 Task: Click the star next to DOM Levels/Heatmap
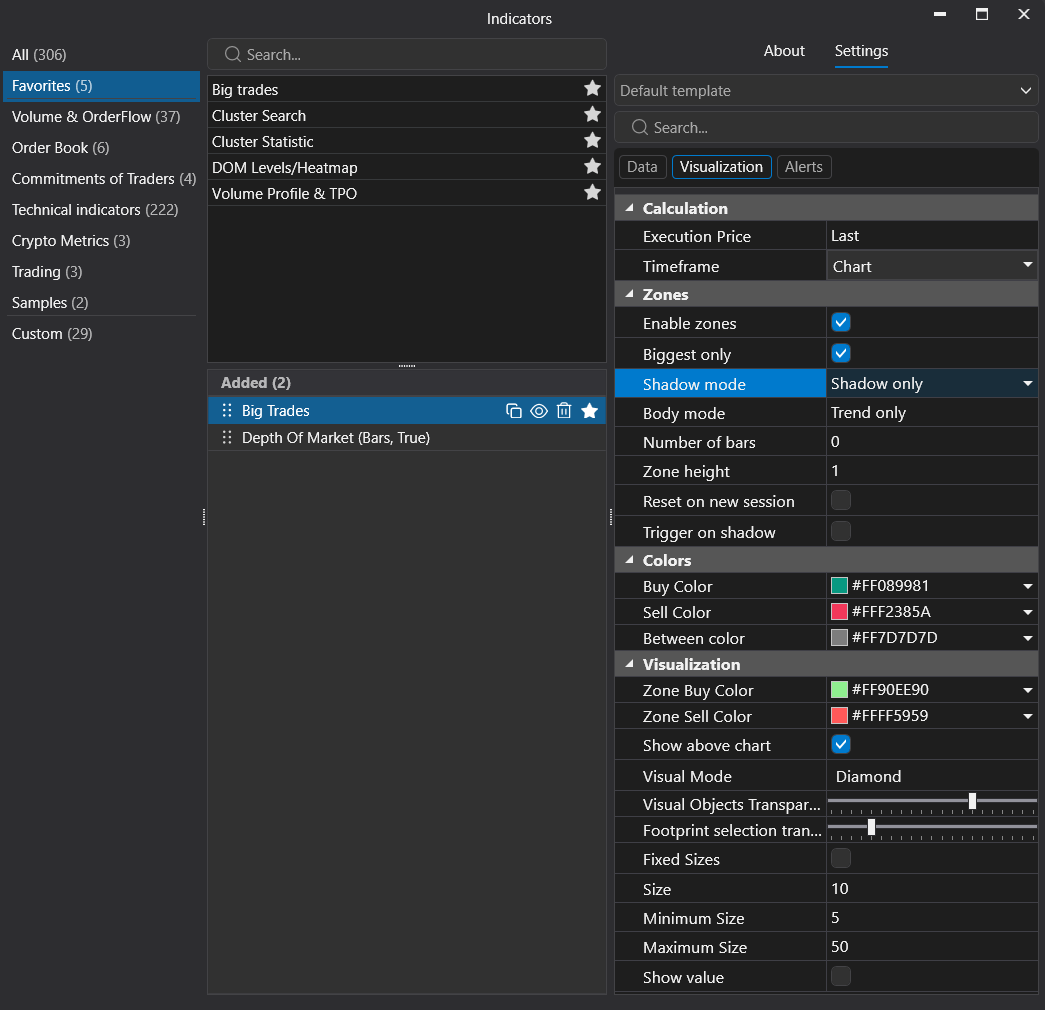tap(592, 167)
